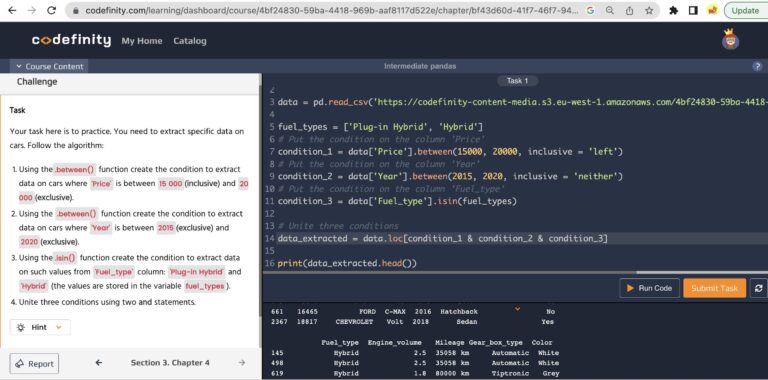Open My Home page
This screenshot has height=380, width=768.
(142, 41)
